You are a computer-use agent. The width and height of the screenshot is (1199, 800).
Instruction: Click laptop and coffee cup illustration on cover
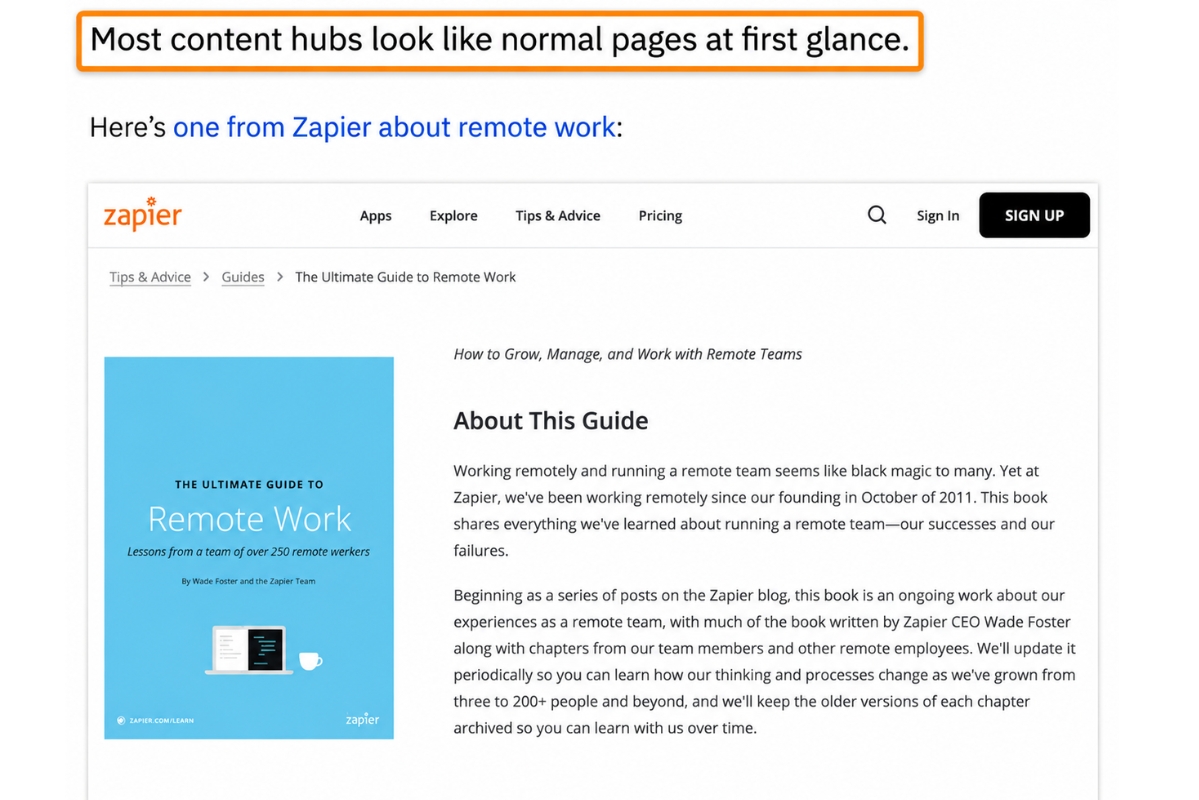point(264,650)
